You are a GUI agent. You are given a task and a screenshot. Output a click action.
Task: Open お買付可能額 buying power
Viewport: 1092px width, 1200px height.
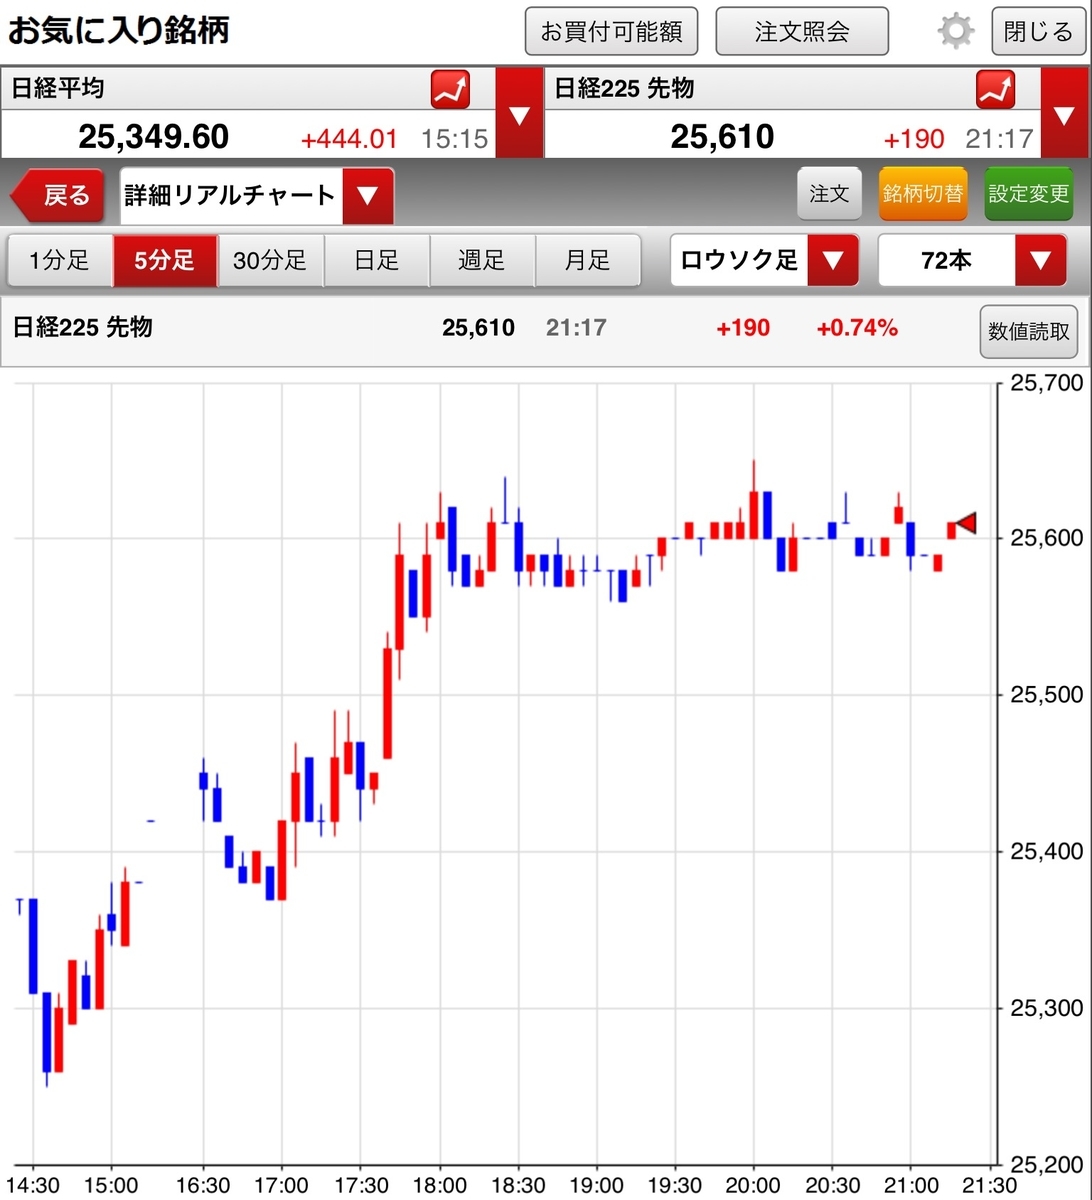pos(612,31)
